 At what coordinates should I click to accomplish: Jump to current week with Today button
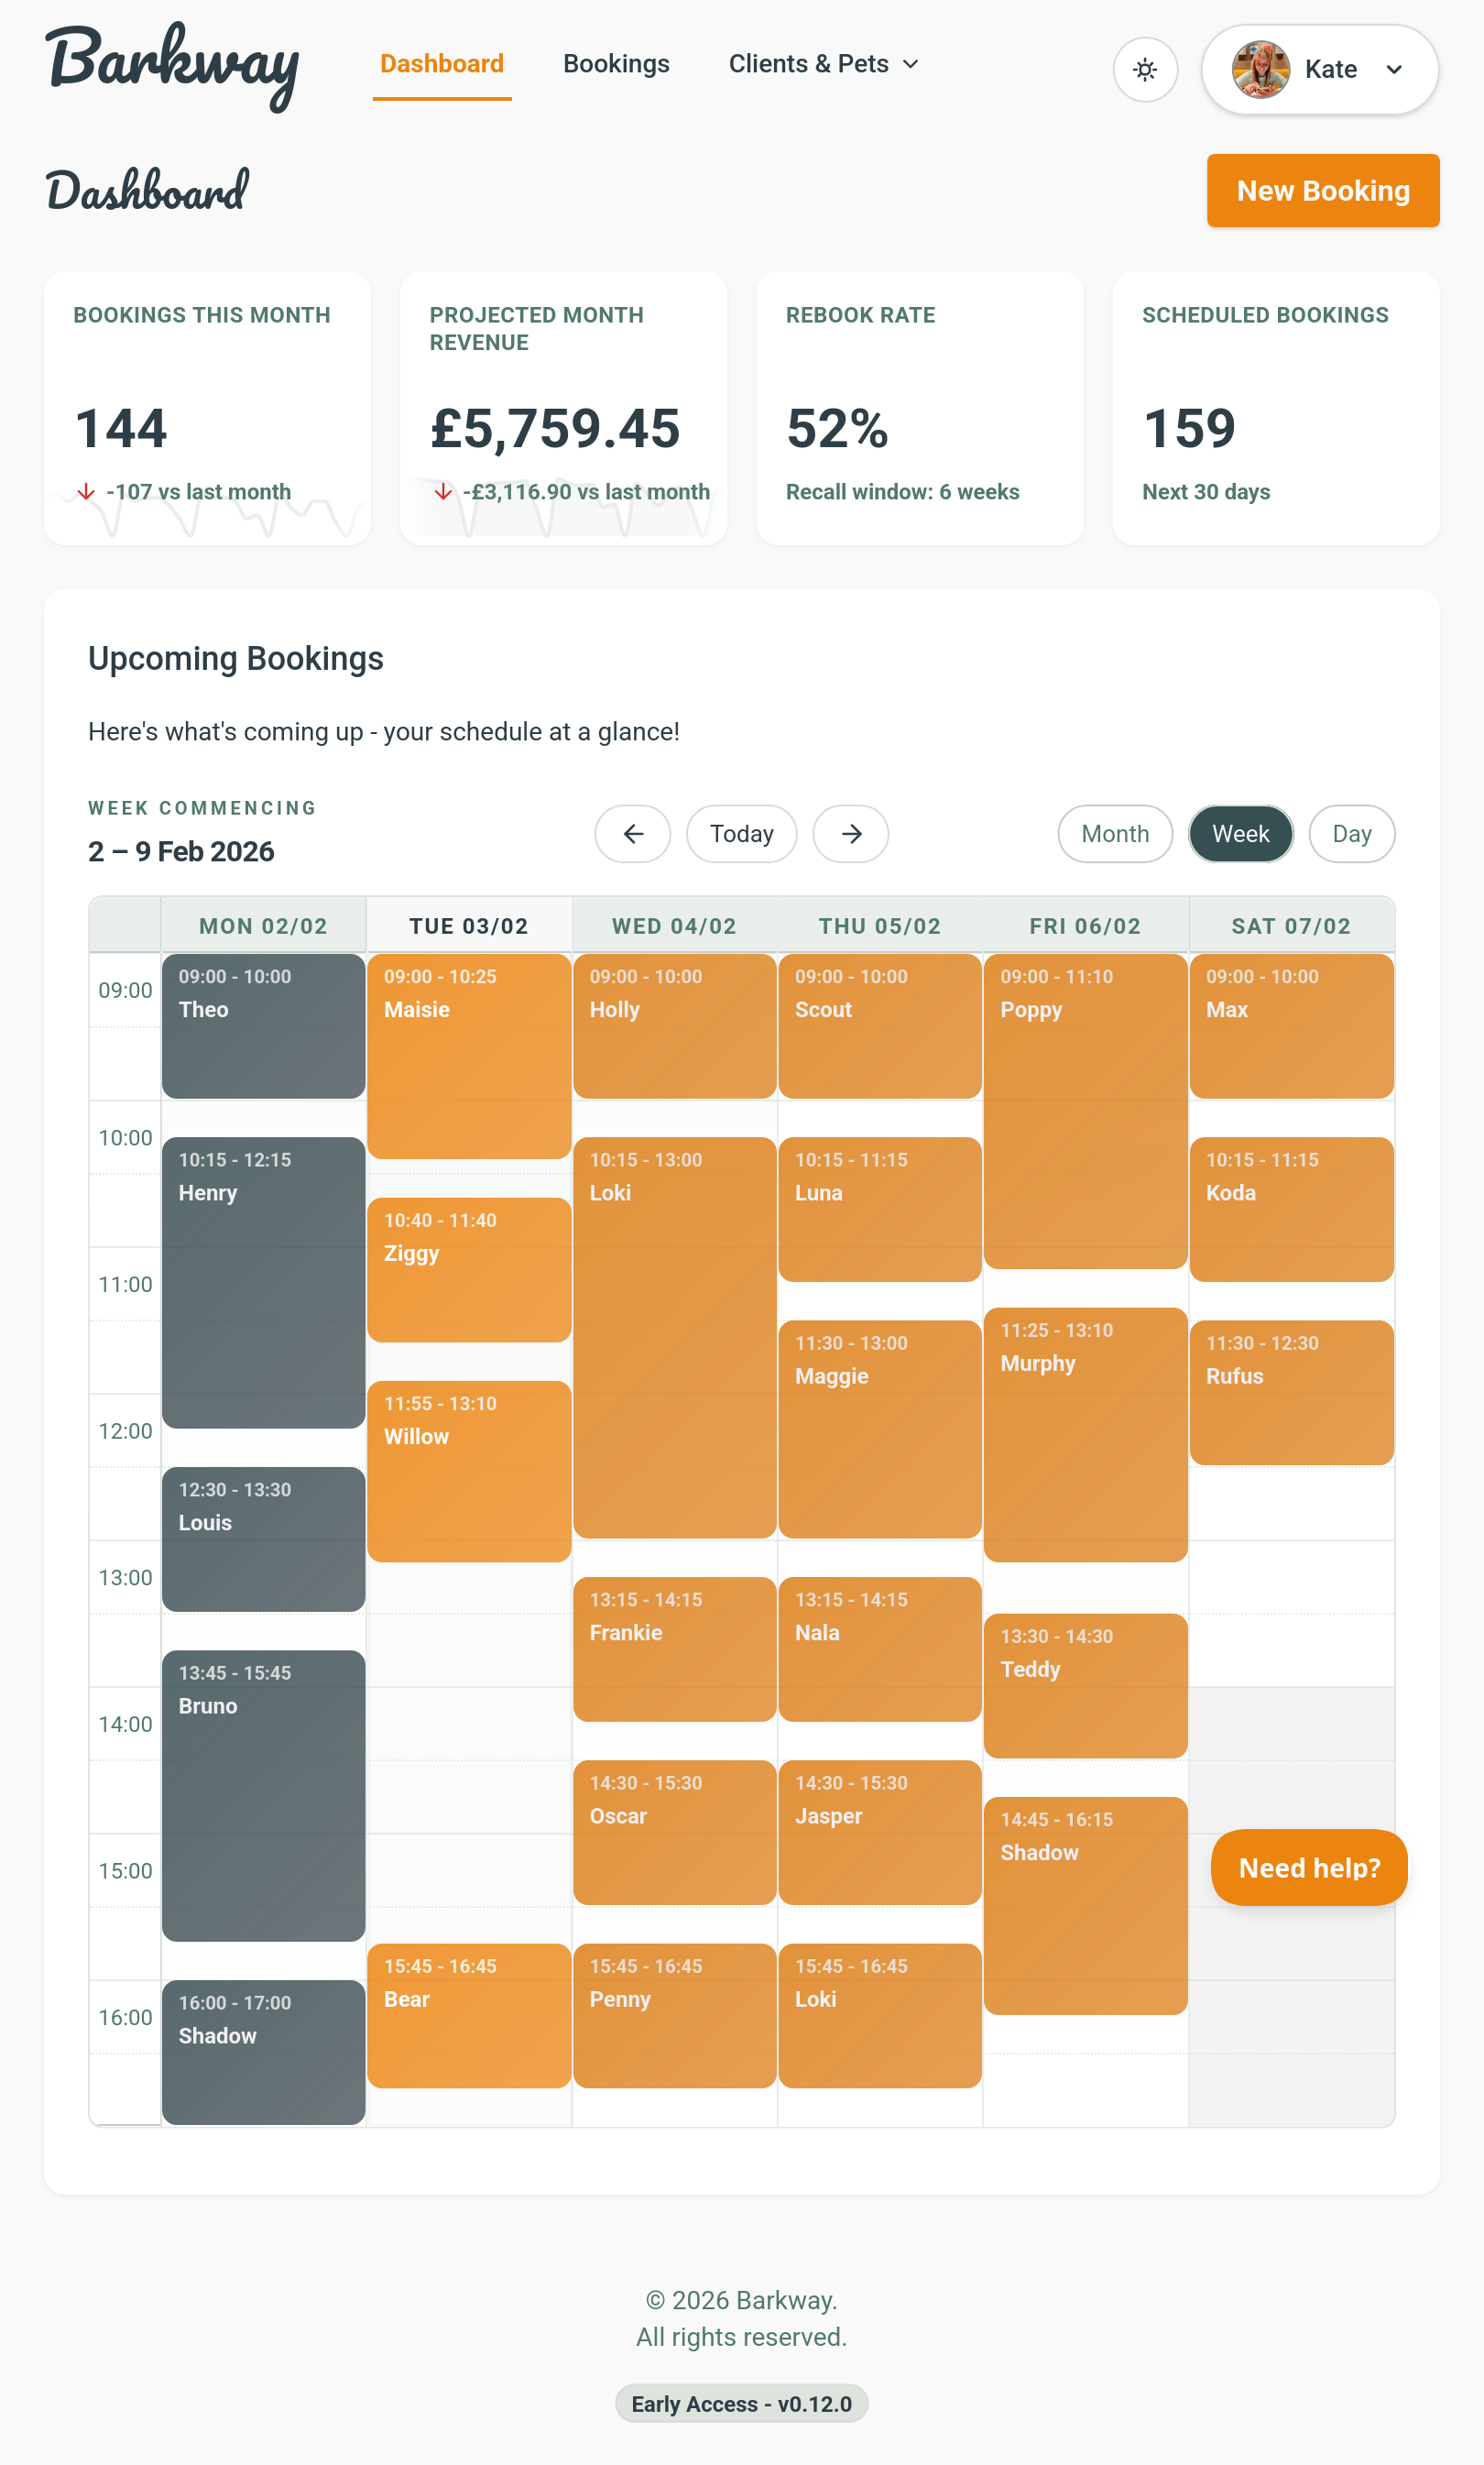741,834
